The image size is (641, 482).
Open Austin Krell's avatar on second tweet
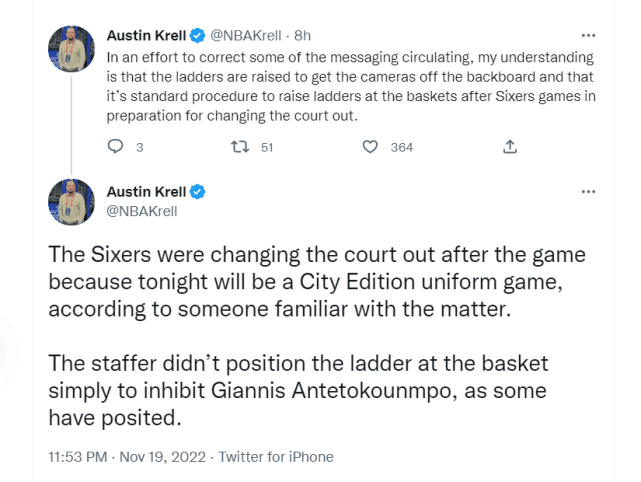[72, 202]
